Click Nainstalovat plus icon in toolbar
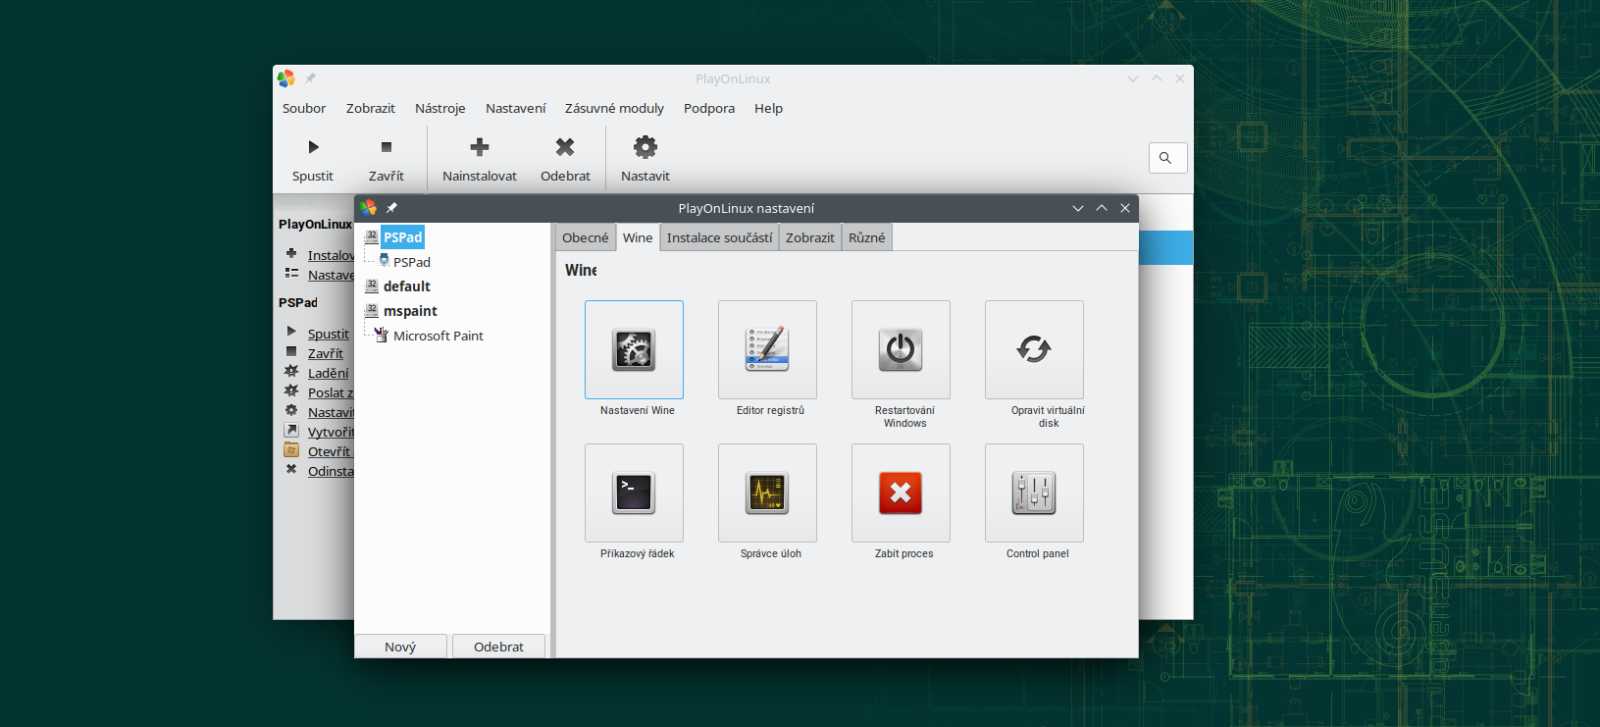The image size is (1600, 727). (x=480, y=147)
